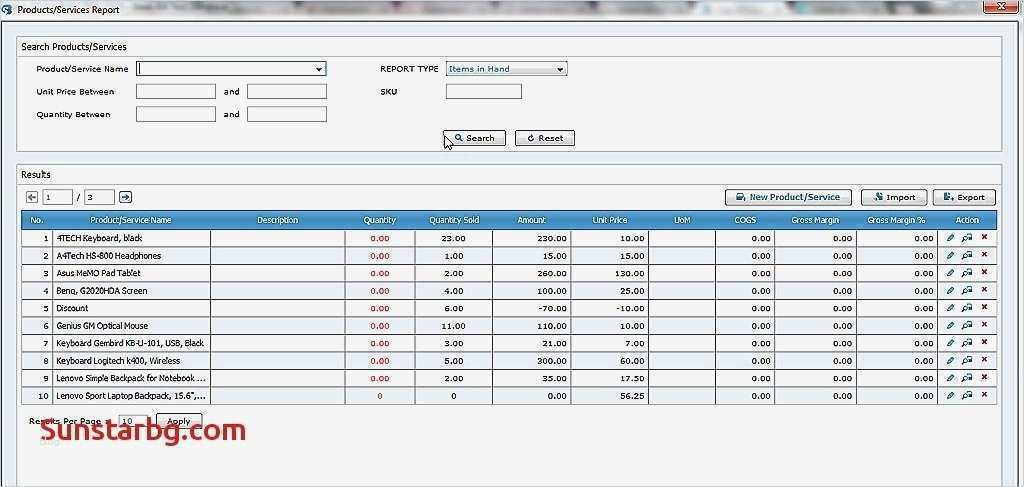View details of Keyboard Gembird KB-U-101
1024x487 pixels.
967,343
